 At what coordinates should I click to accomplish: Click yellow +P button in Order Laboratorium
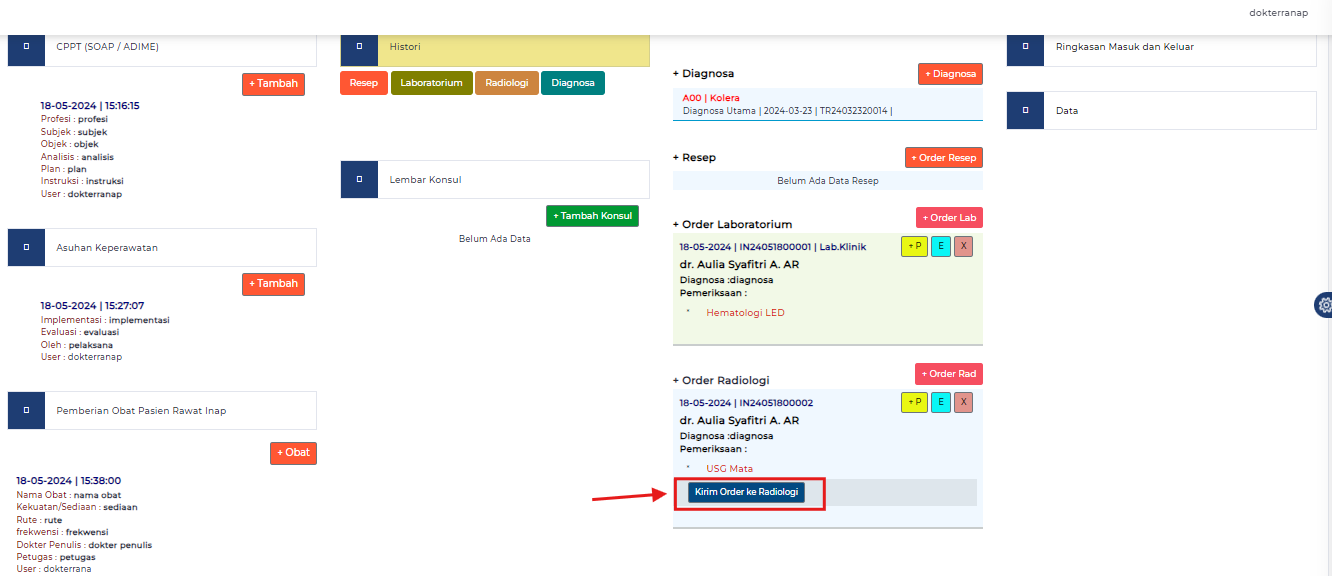pyautogui.click(x=914, y=247)
